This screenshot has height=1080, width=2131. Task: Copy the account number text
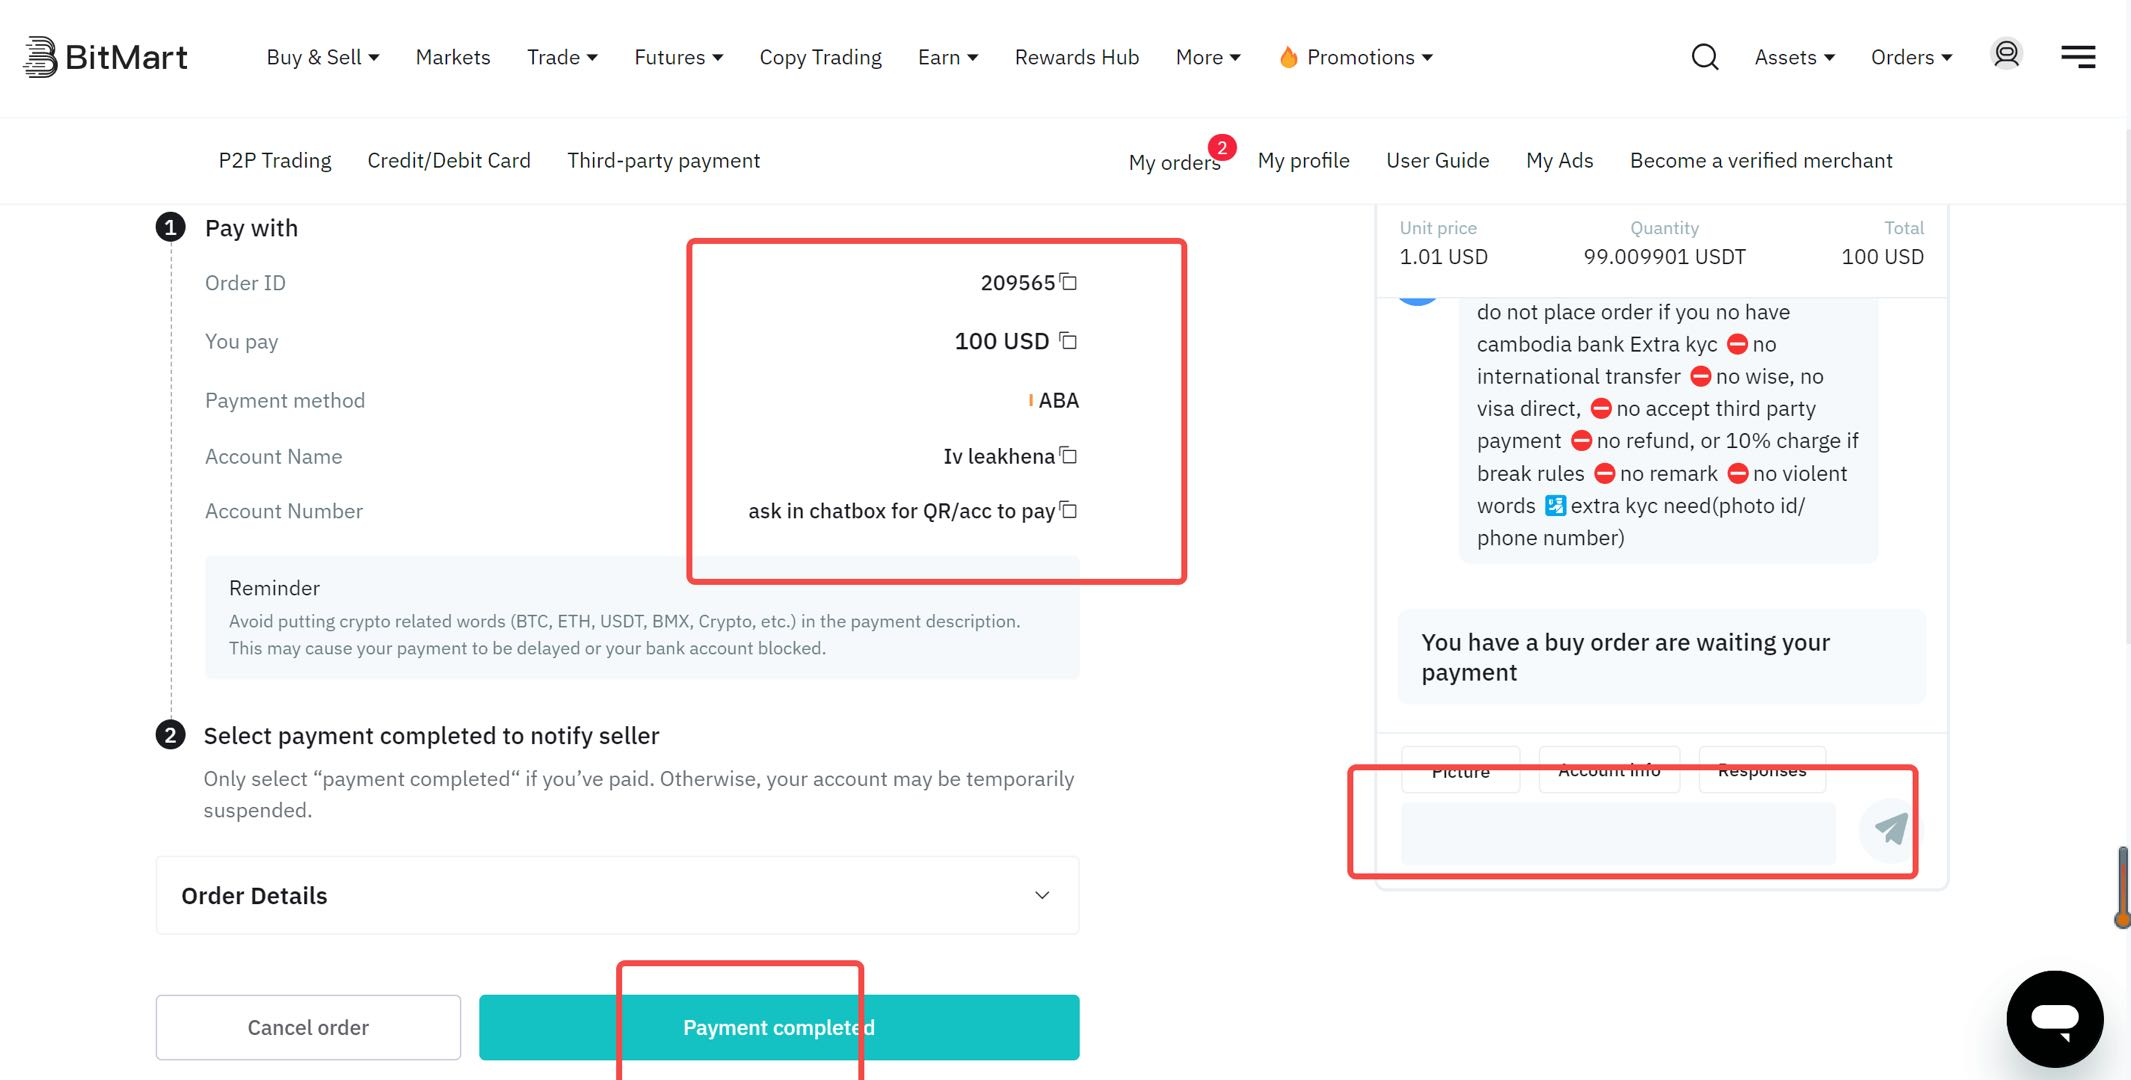[1068, 510]
